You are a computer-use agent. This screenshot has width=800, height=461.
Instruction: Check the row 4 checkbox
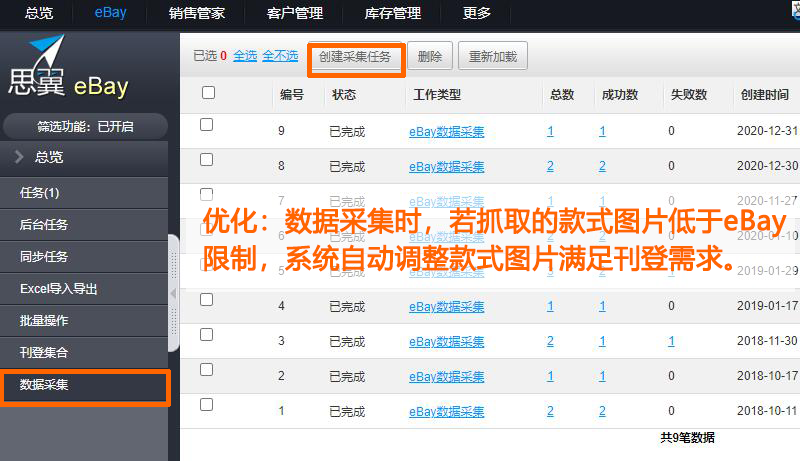[206, 299]
